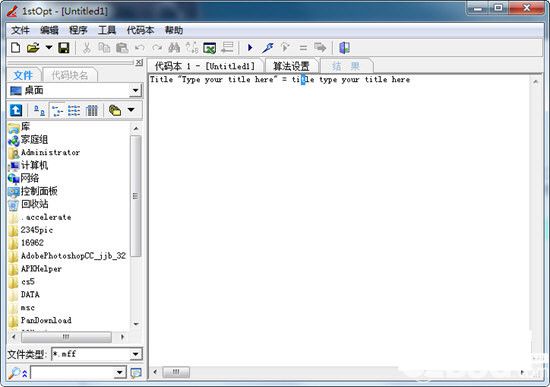The height and width of the screenshot is (387, 550).
Task: Select the 网络 item
Action: tap(29, 178)
